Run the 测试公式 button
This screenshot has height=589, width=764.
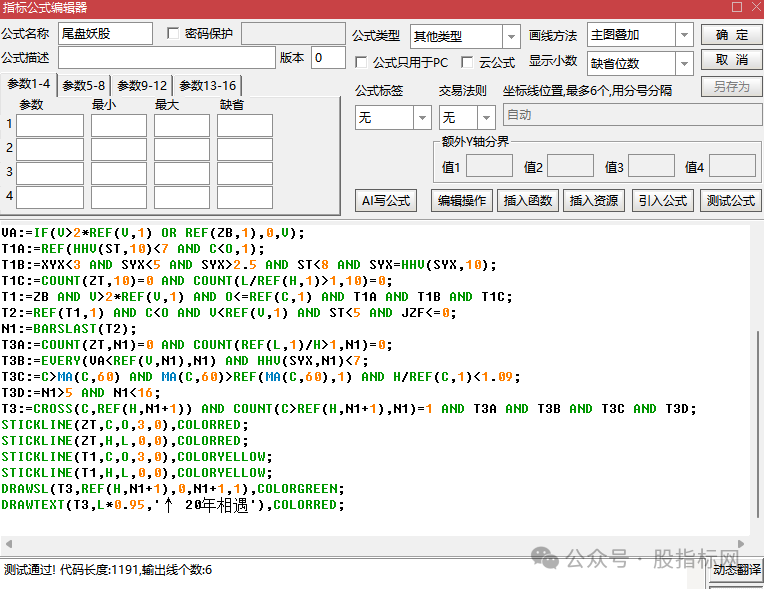coord(731,201)
